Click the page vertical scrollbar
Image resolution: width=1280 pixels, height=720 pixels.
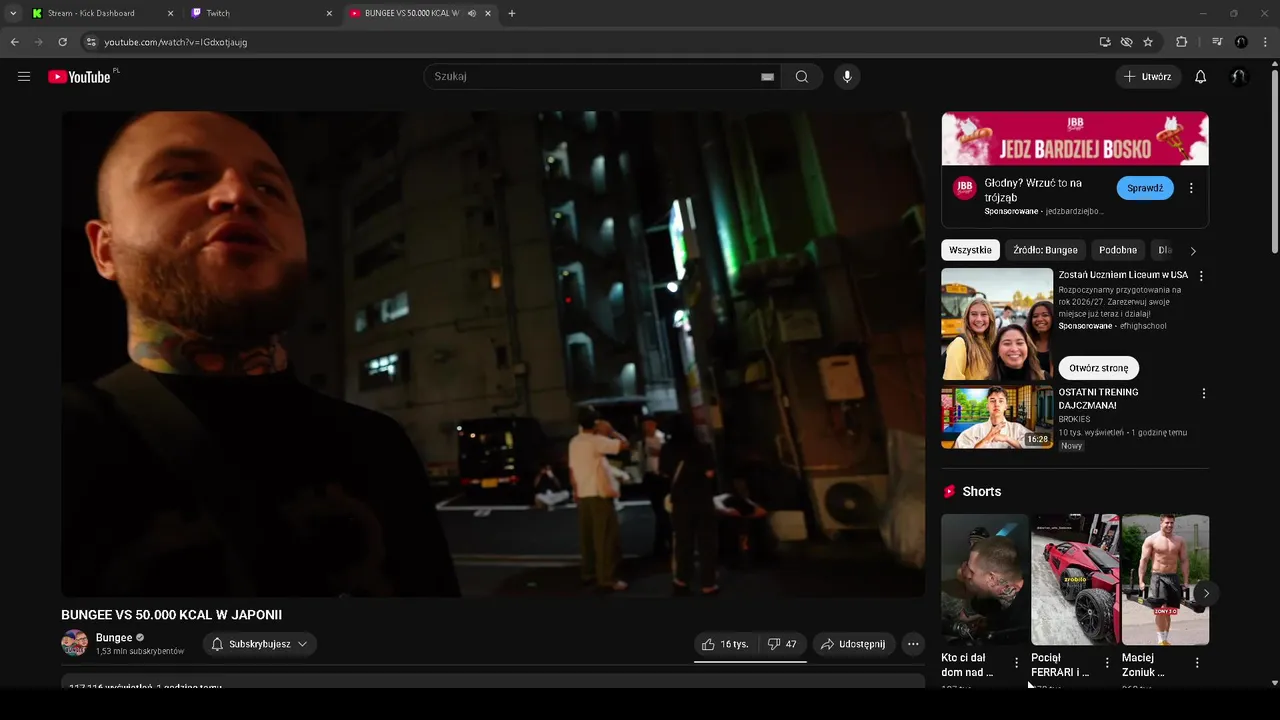(1274, 160)
